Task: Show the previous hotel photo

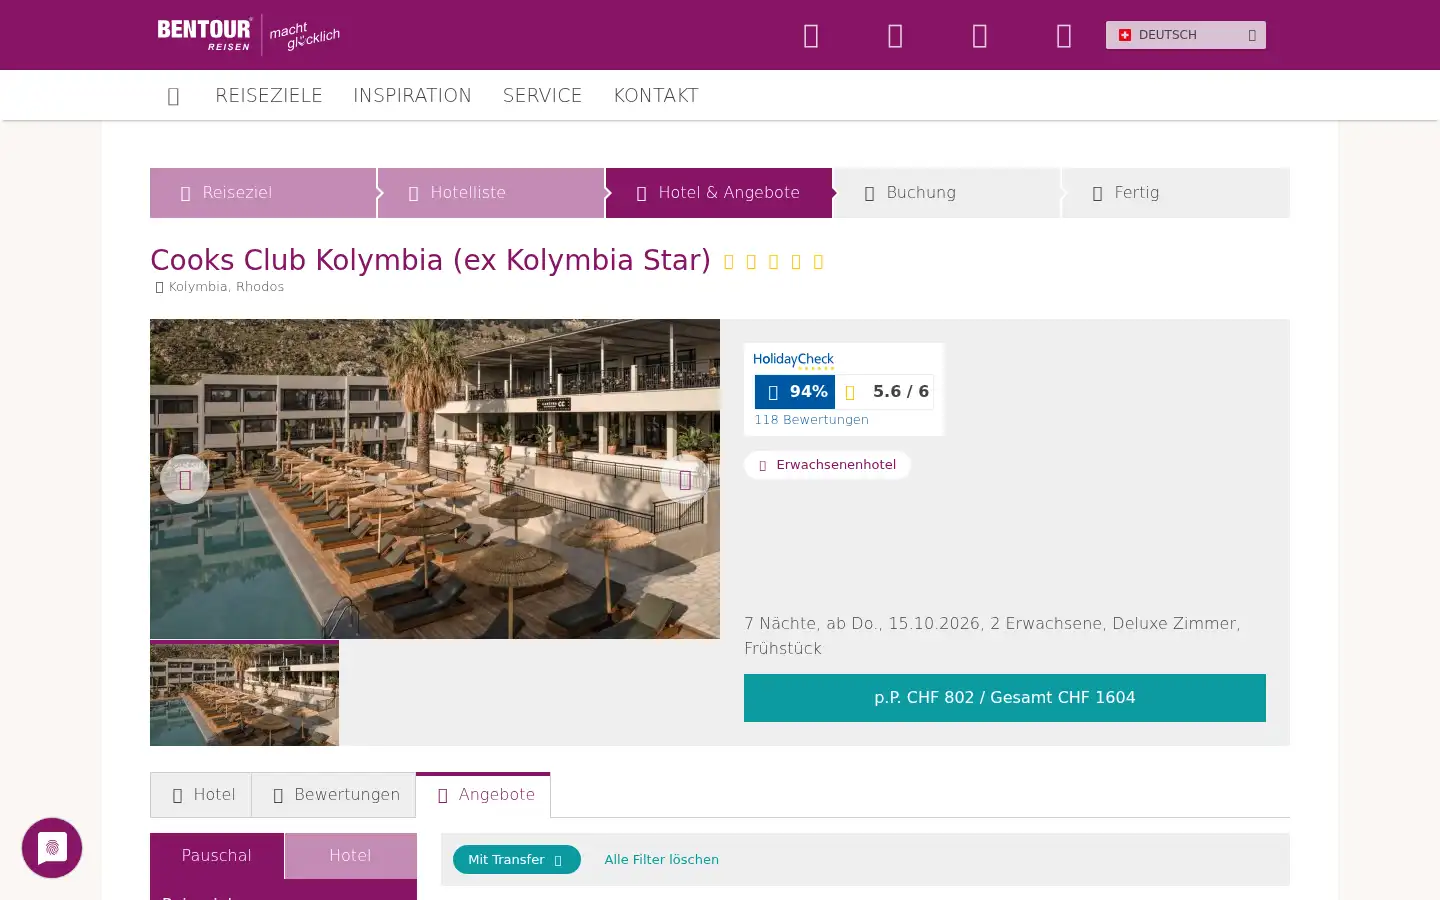Action: [x=185, y=480]
